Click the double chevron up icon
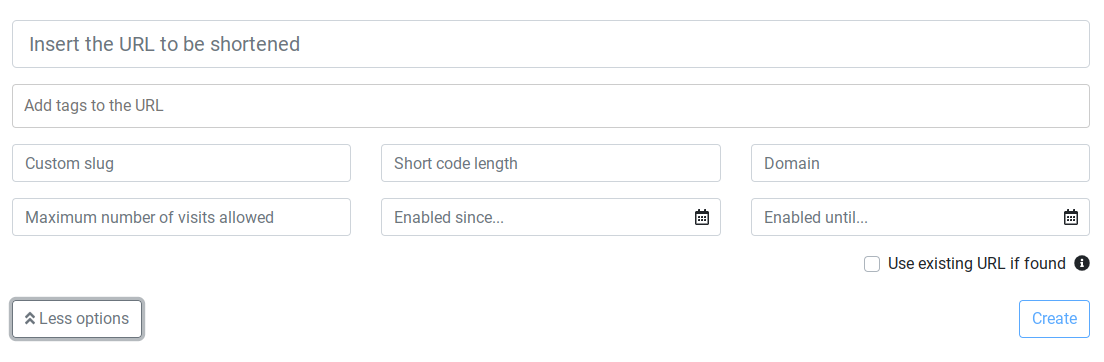This screenshot has height=362, width=1104. coord(30,319)
